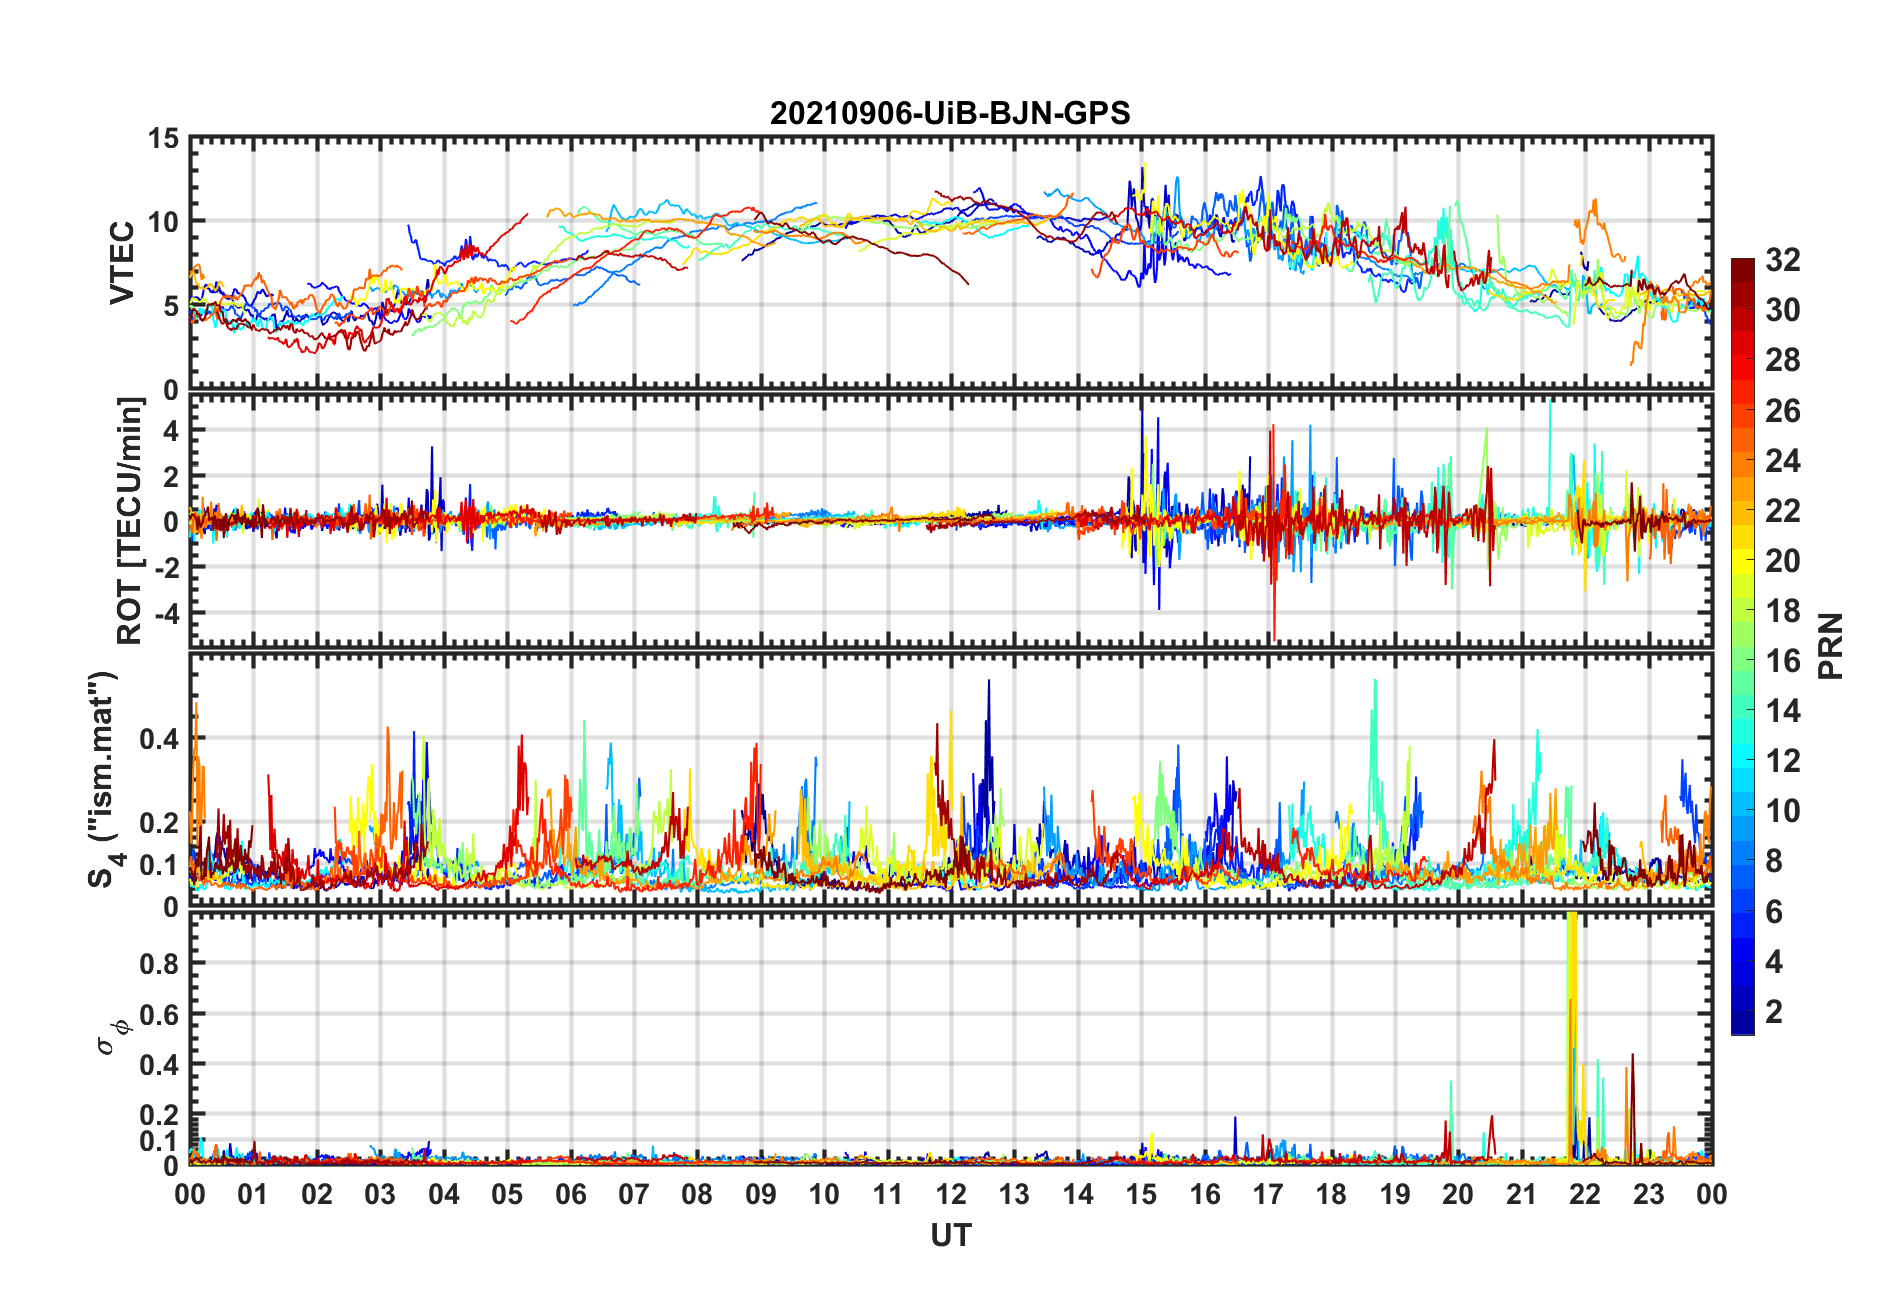Click x-axis hour label 05
Viewport: 1902px width, 1292px height.
tap(507, 1194)
